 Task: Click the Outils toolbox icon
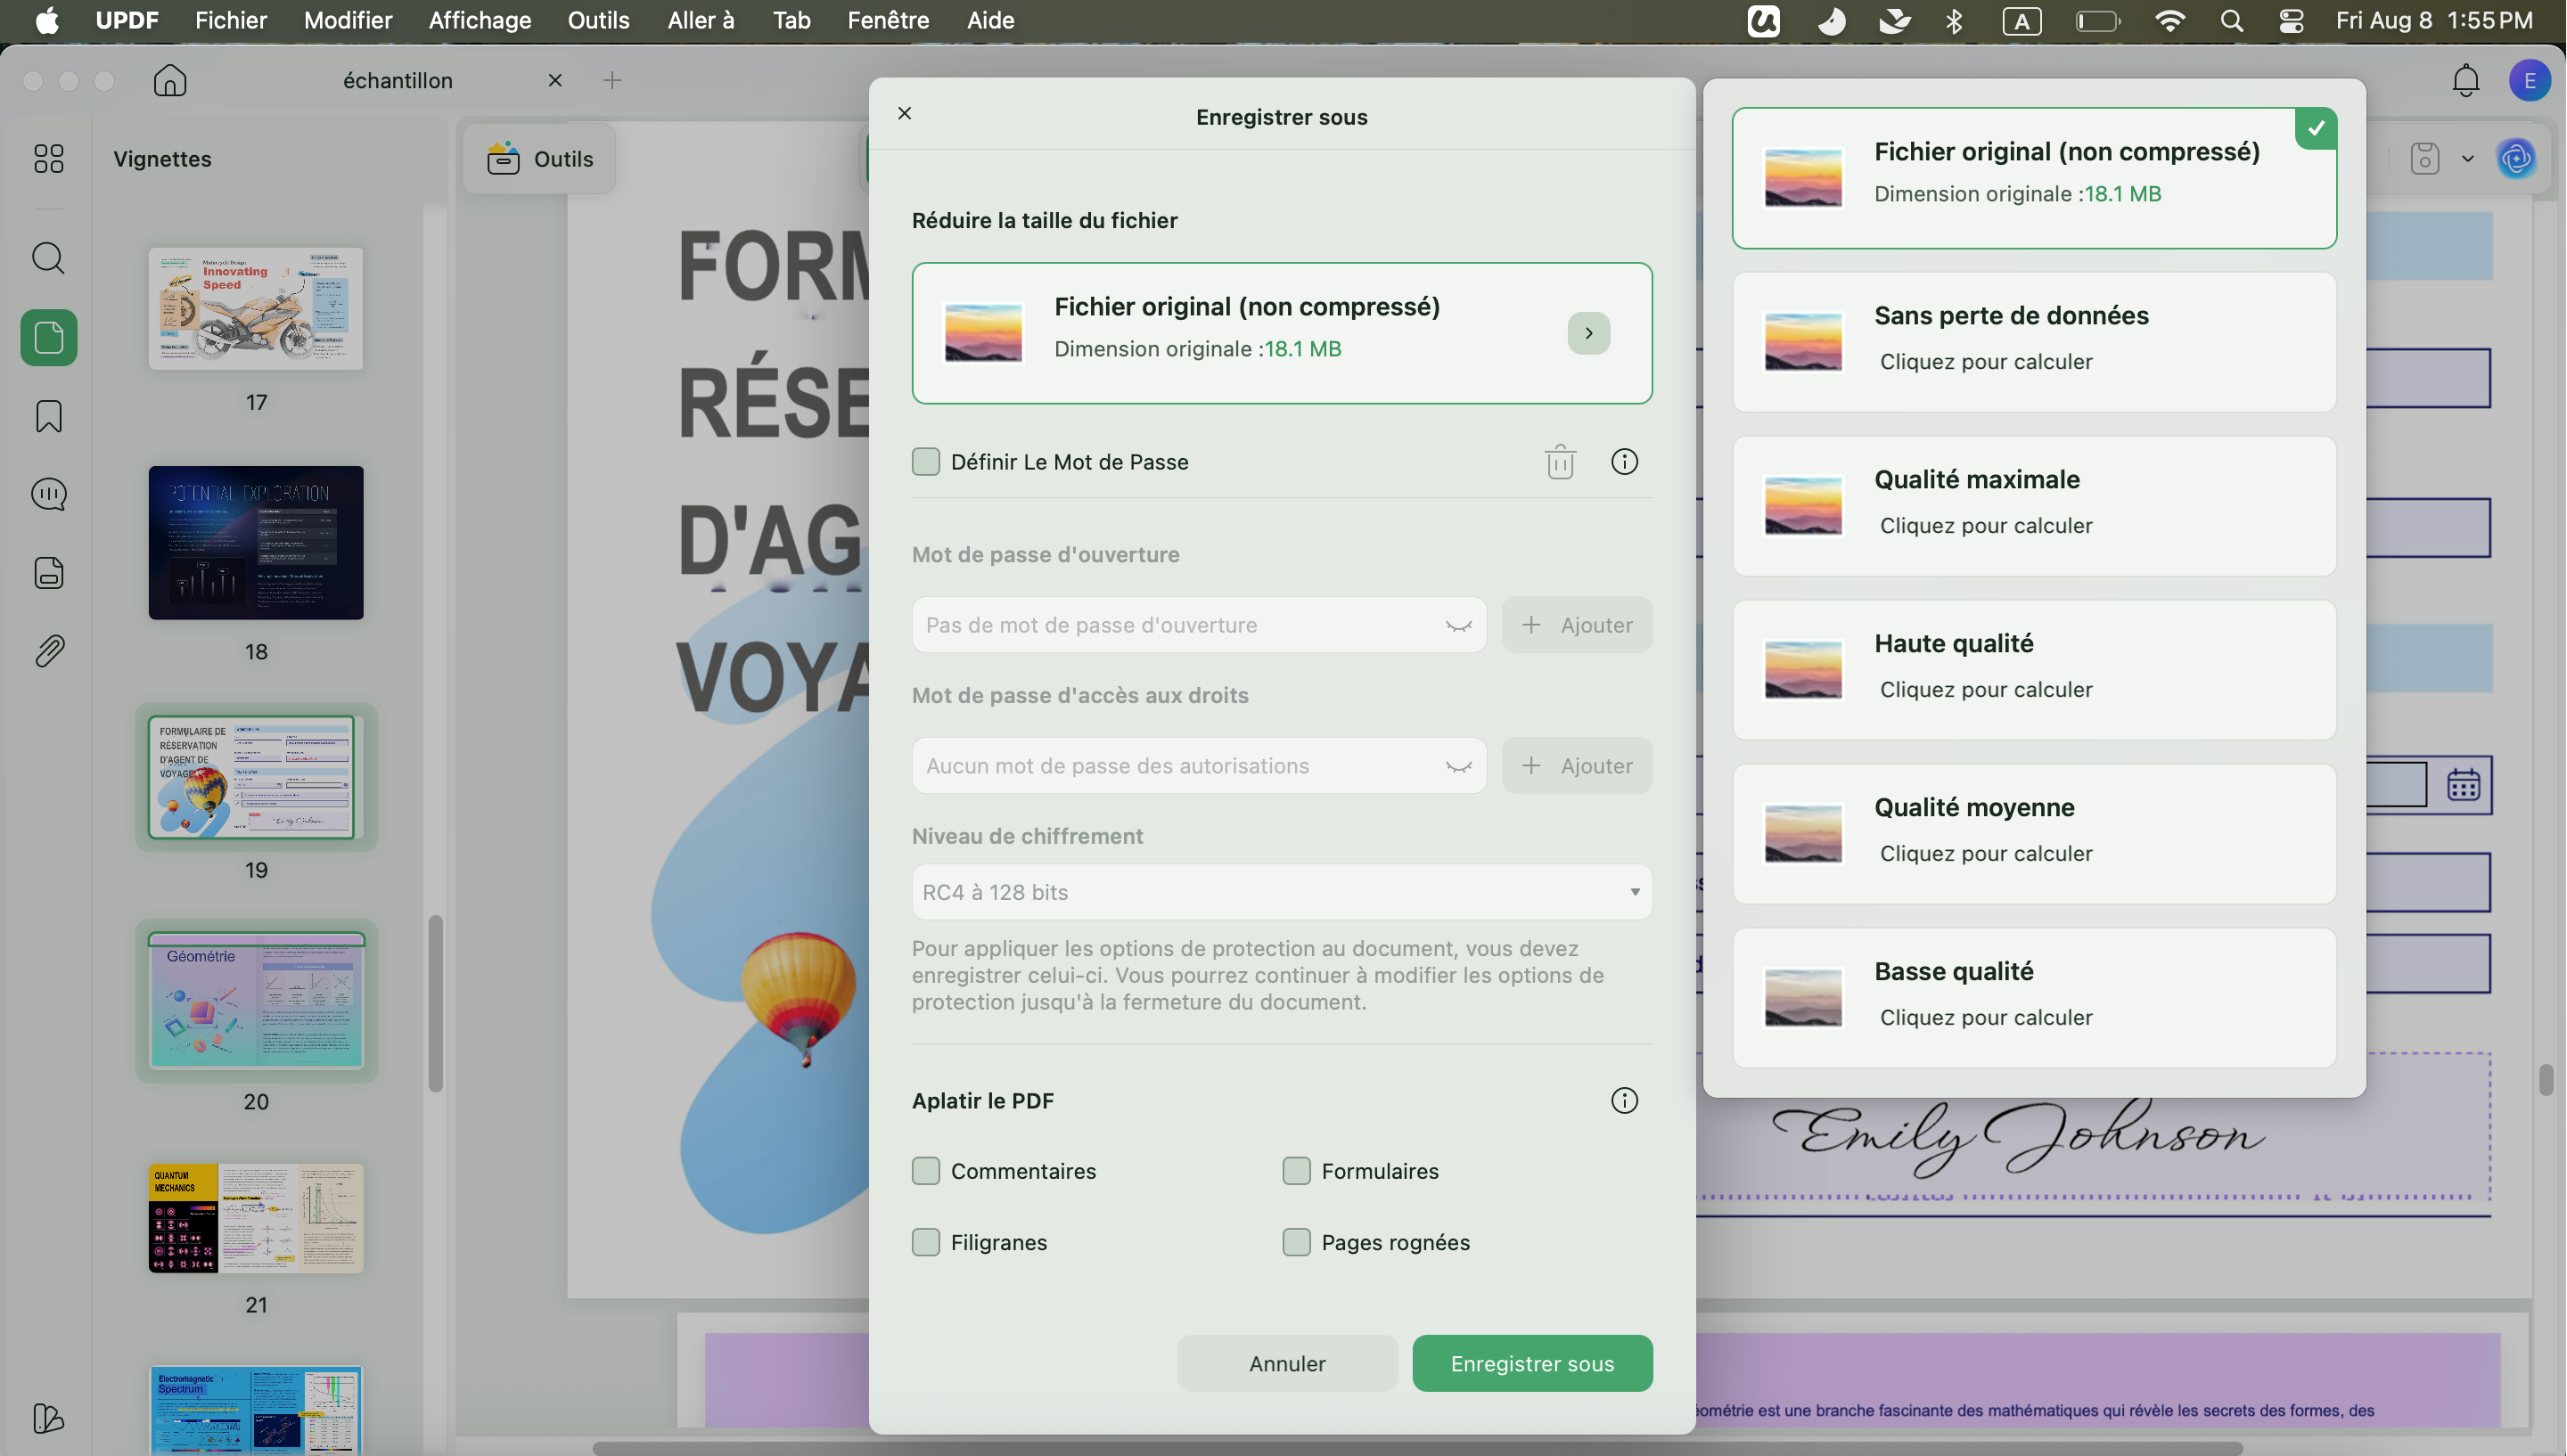pyautogui.click(x=503, y=158)
